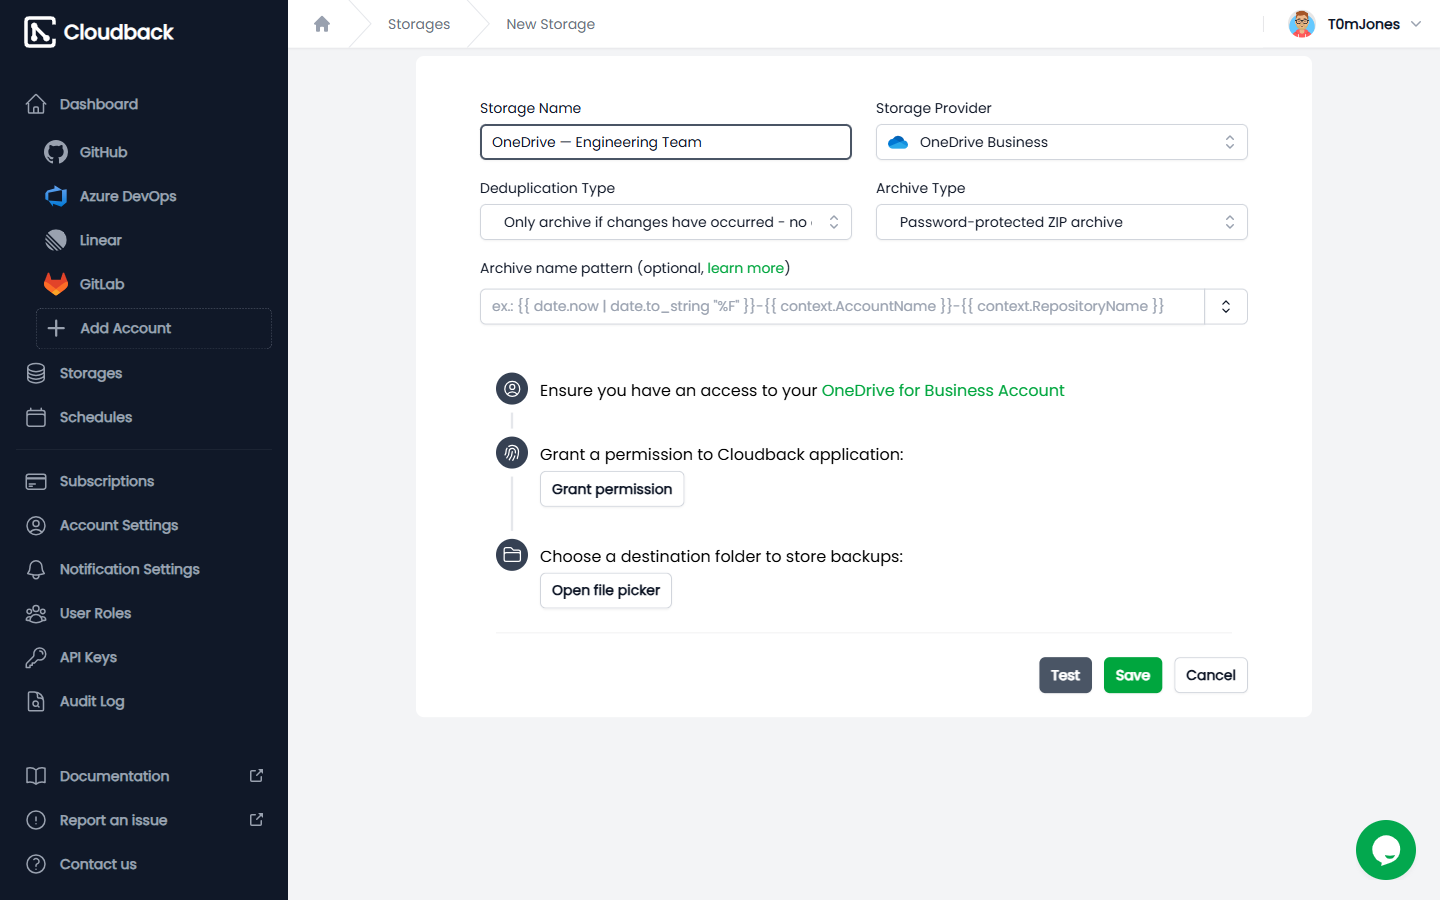Open API Keys page
The image size is (1440, 900).
point(88,657)
